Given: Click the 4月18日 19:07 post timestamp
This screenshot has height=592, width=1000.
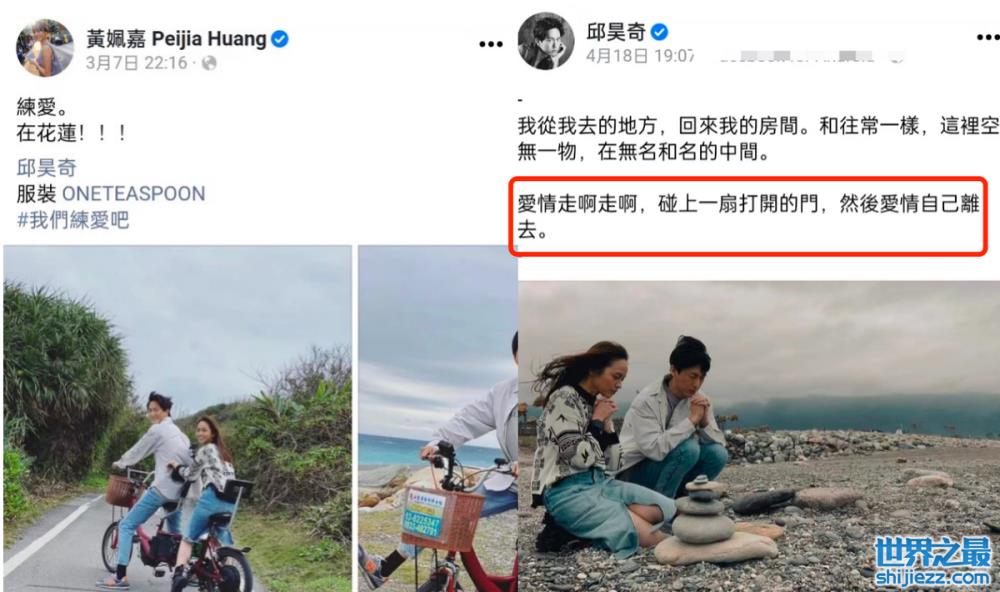Looking at the screenshot, I should click(640, 56).
